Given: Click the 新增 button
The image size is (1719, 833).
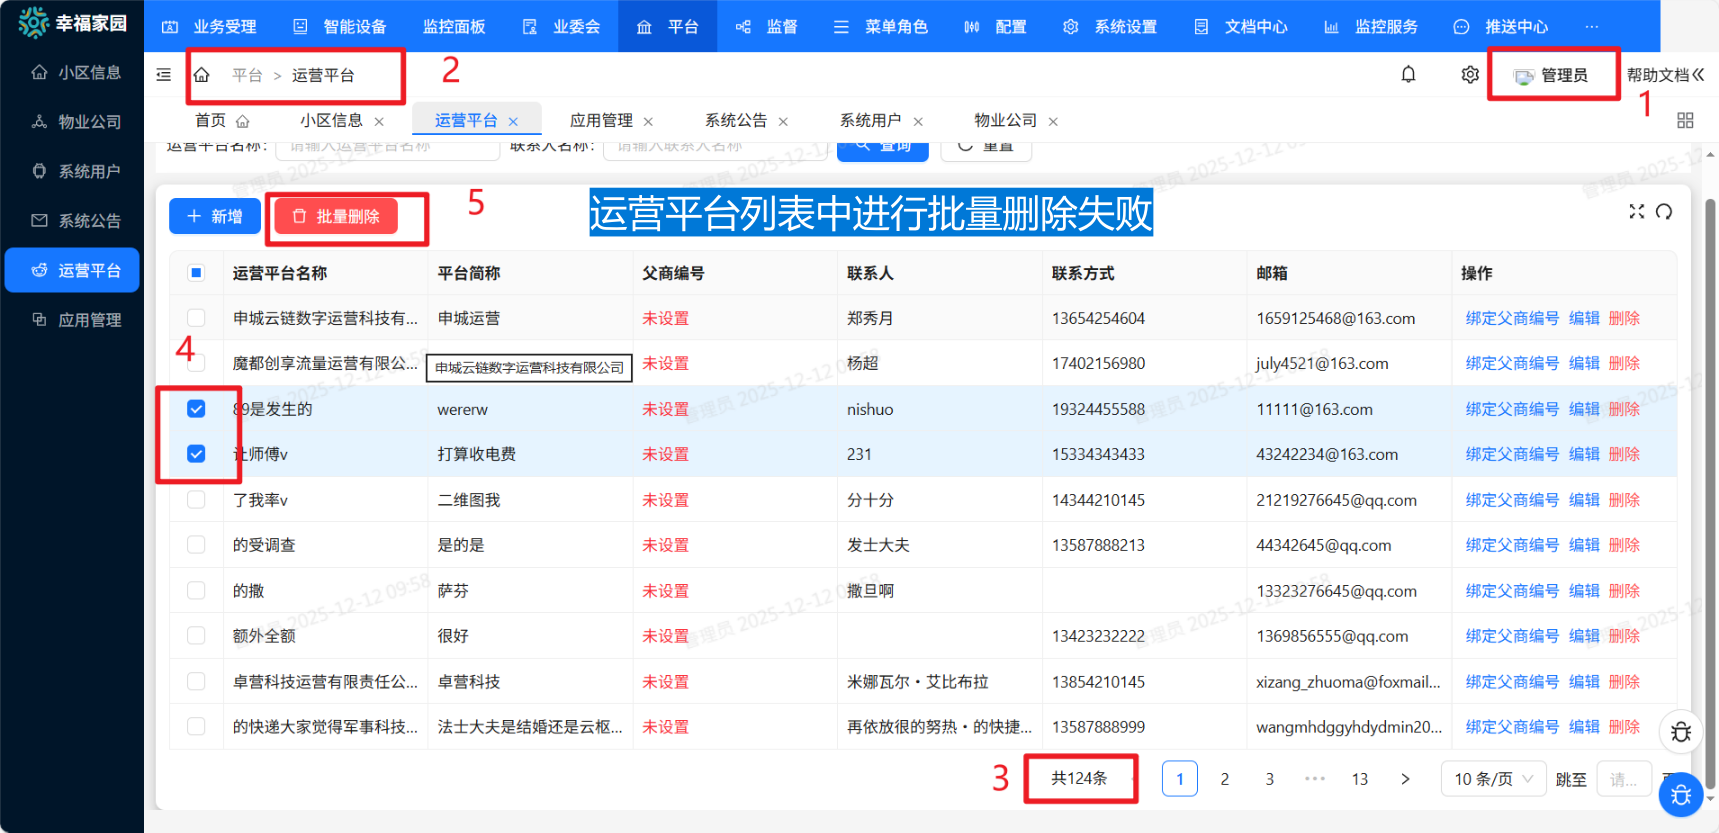Looking at the screenshot, I should click(215, 216).
